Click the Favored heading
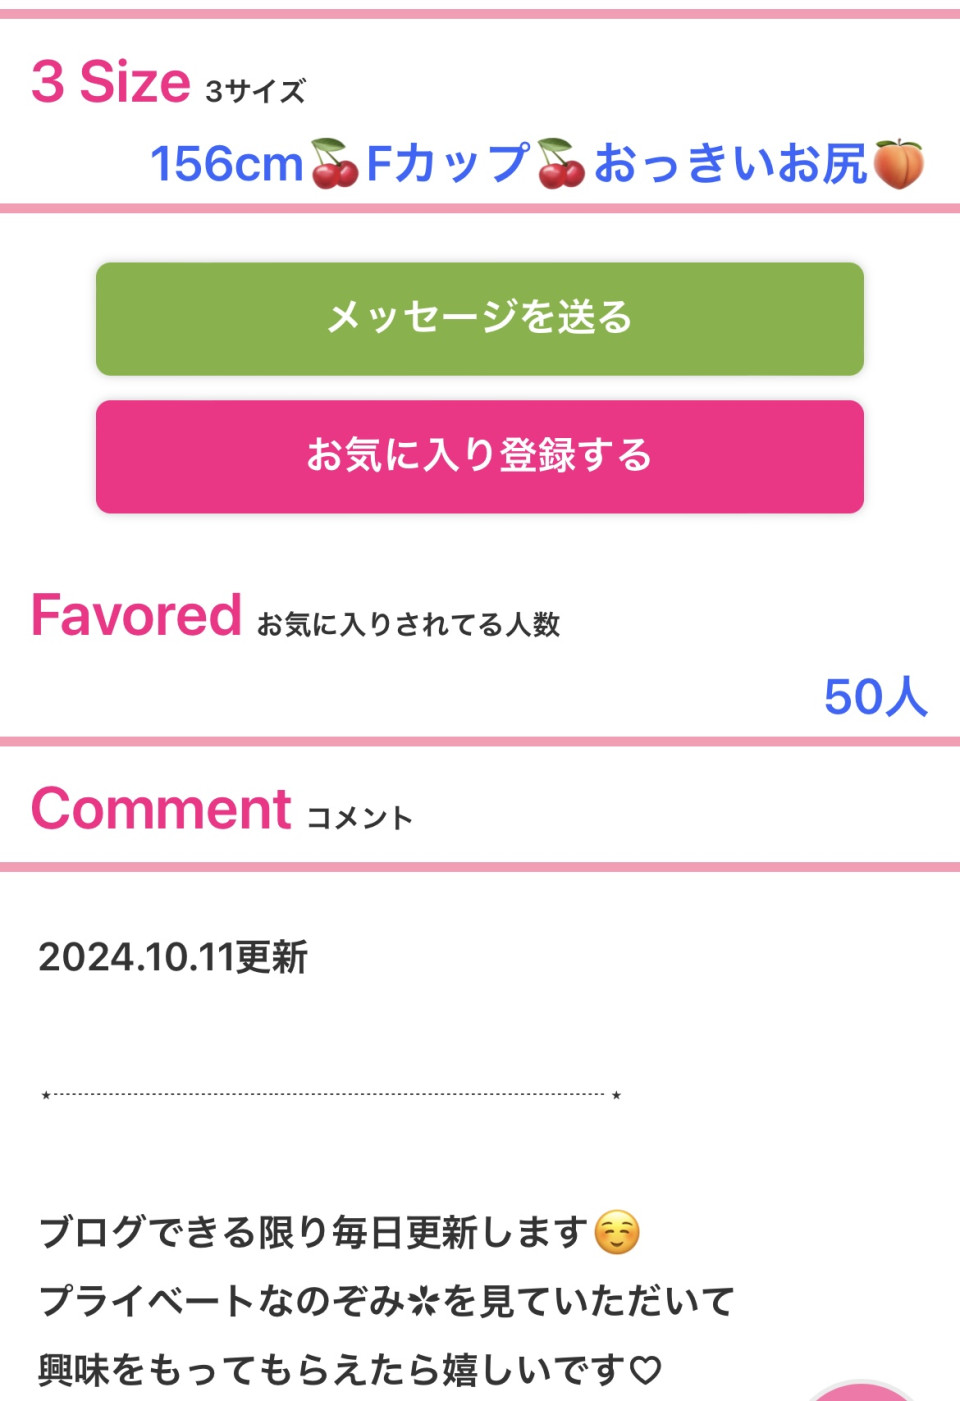Screen dimensions: 960x1401 [137, 615]
